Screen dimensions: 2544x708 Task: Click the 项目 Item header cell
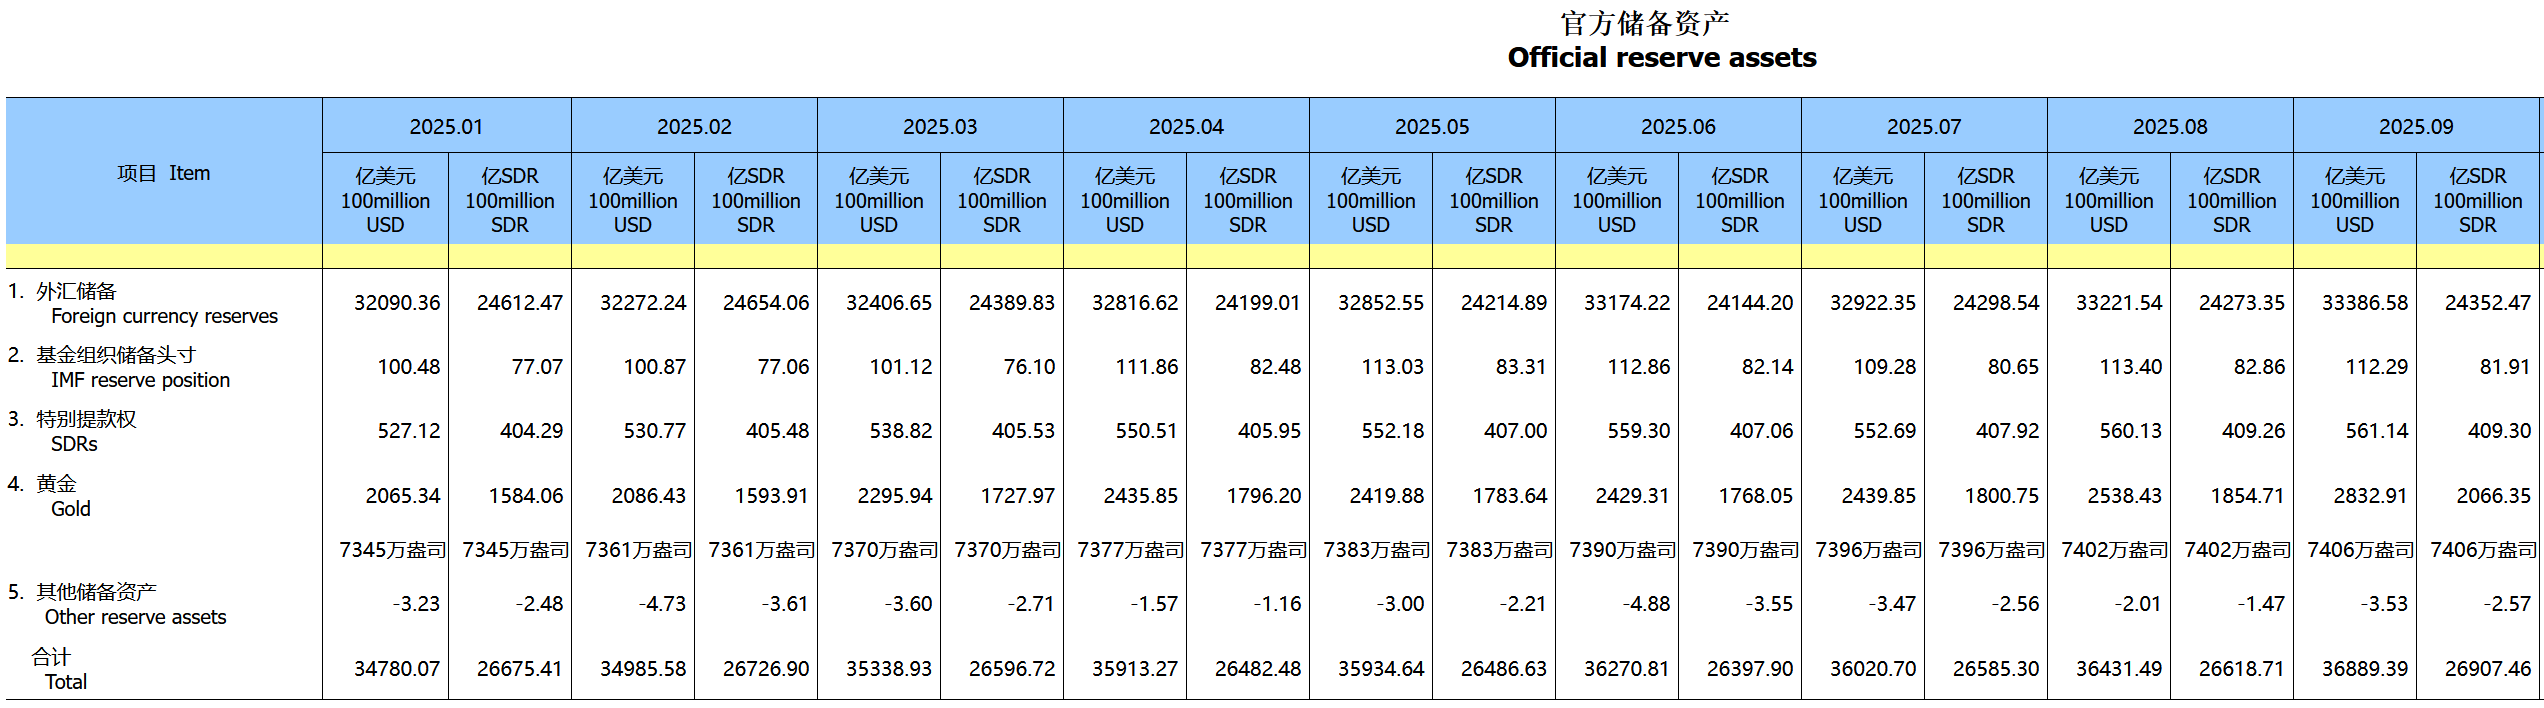(x=164, y=173)
